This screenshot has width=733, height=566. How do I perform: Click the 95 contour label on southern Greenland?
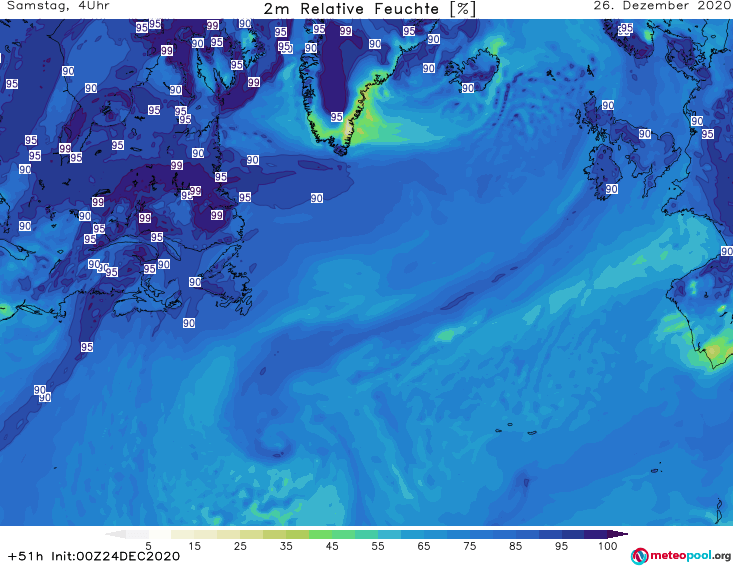pyautogui.click(x=337, y=117)
